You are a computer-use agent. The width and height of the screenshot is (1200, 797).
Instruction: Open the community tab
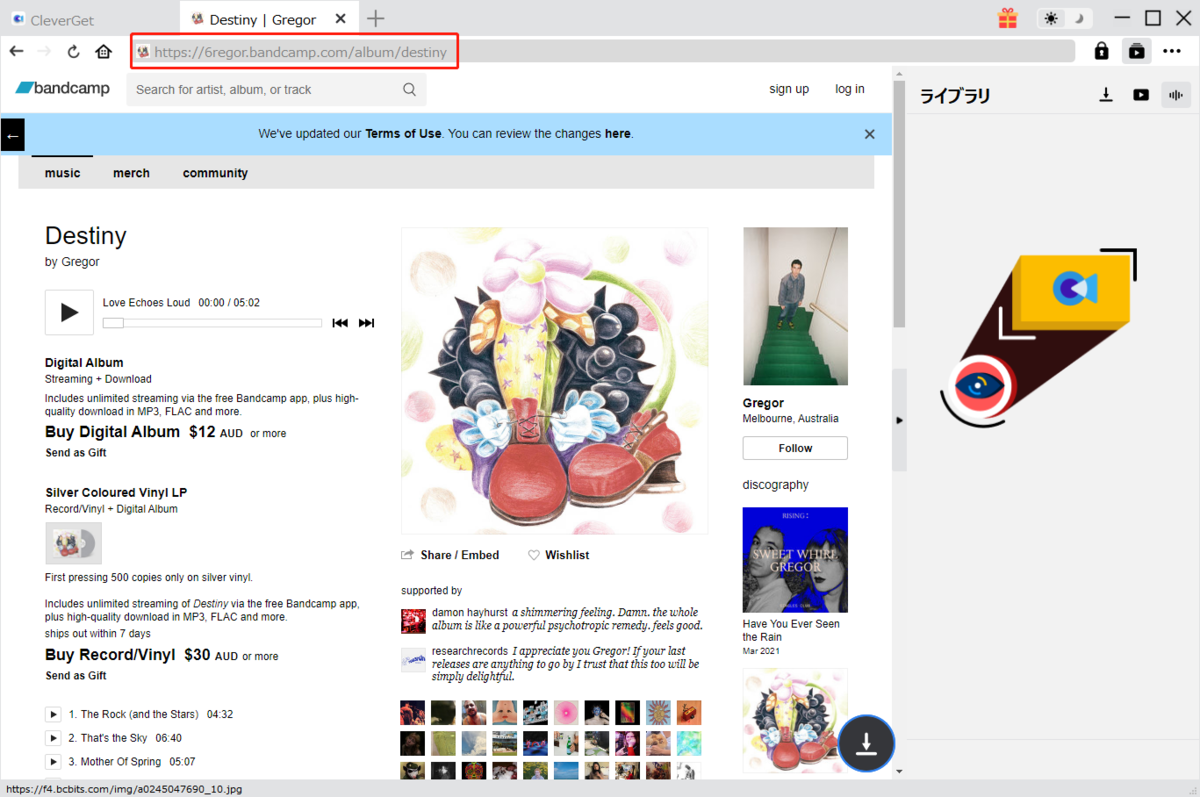(x=215, y=173)
